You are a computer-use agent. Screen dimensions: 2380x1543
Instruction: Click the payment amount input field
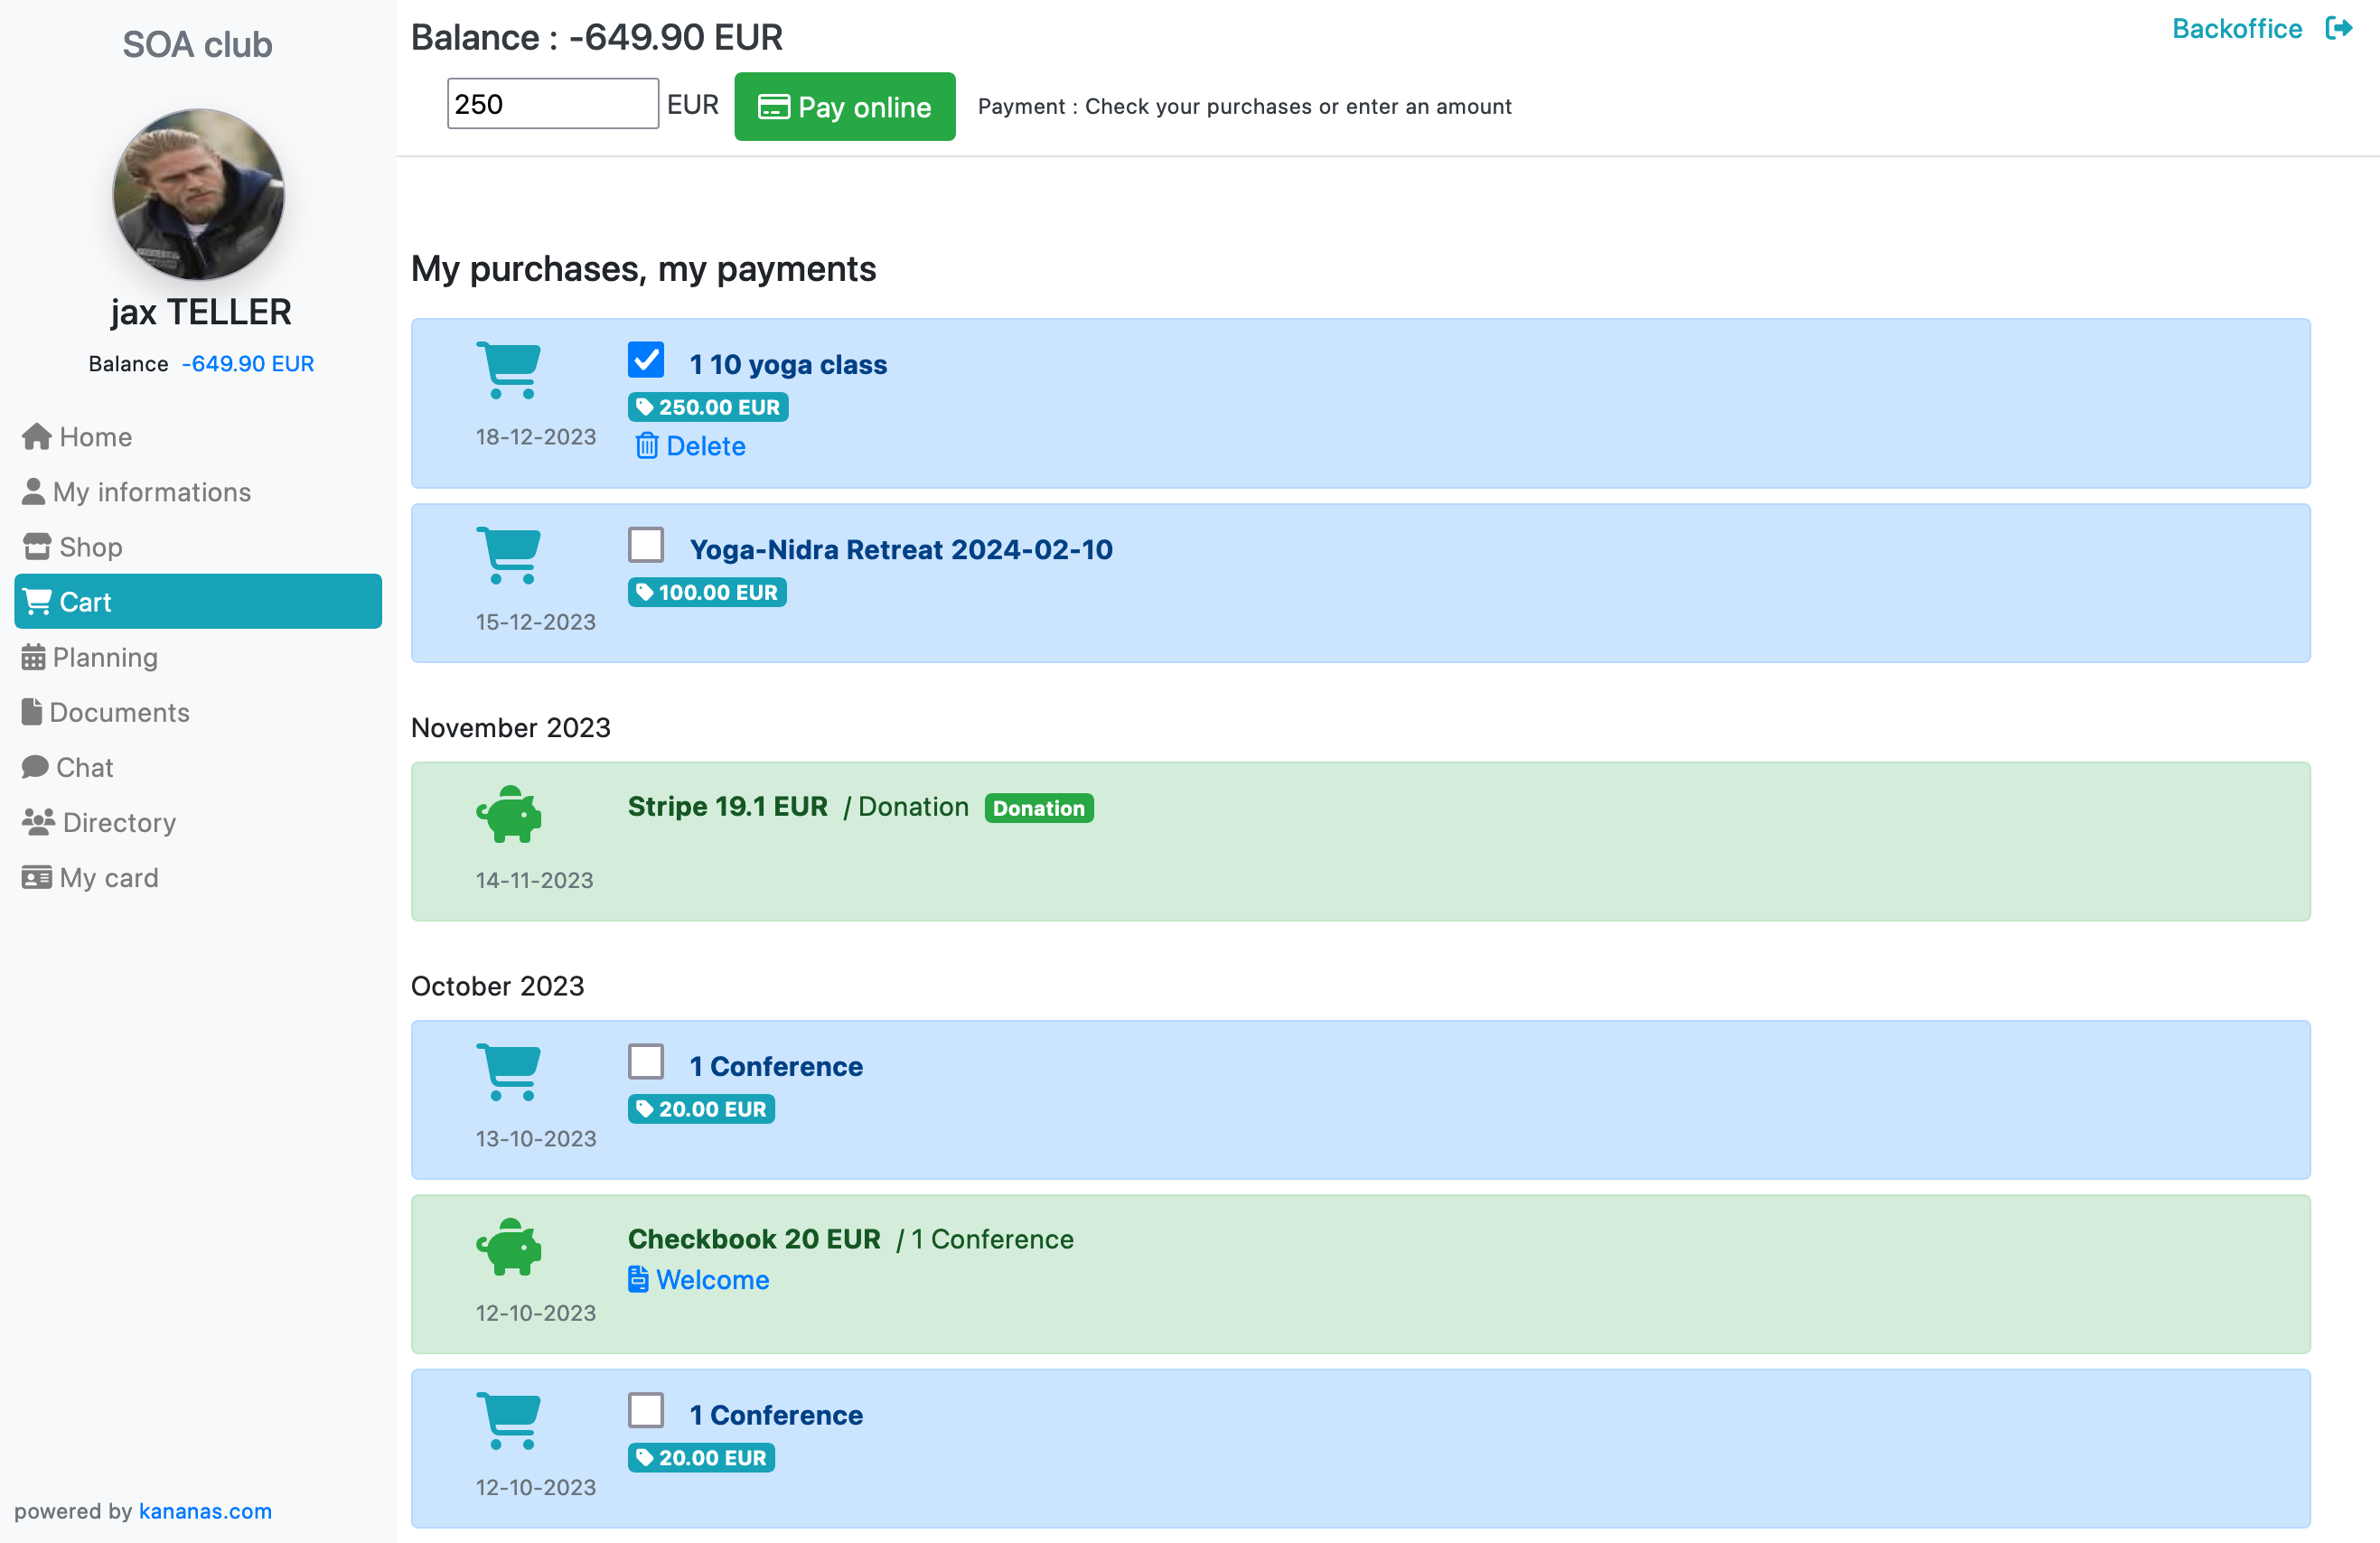point(553,104)
